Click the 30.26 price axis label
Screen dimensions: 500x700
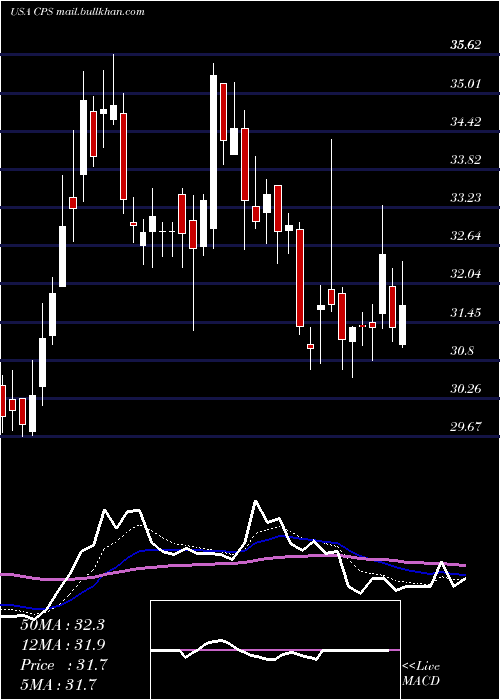click(466, 389)
